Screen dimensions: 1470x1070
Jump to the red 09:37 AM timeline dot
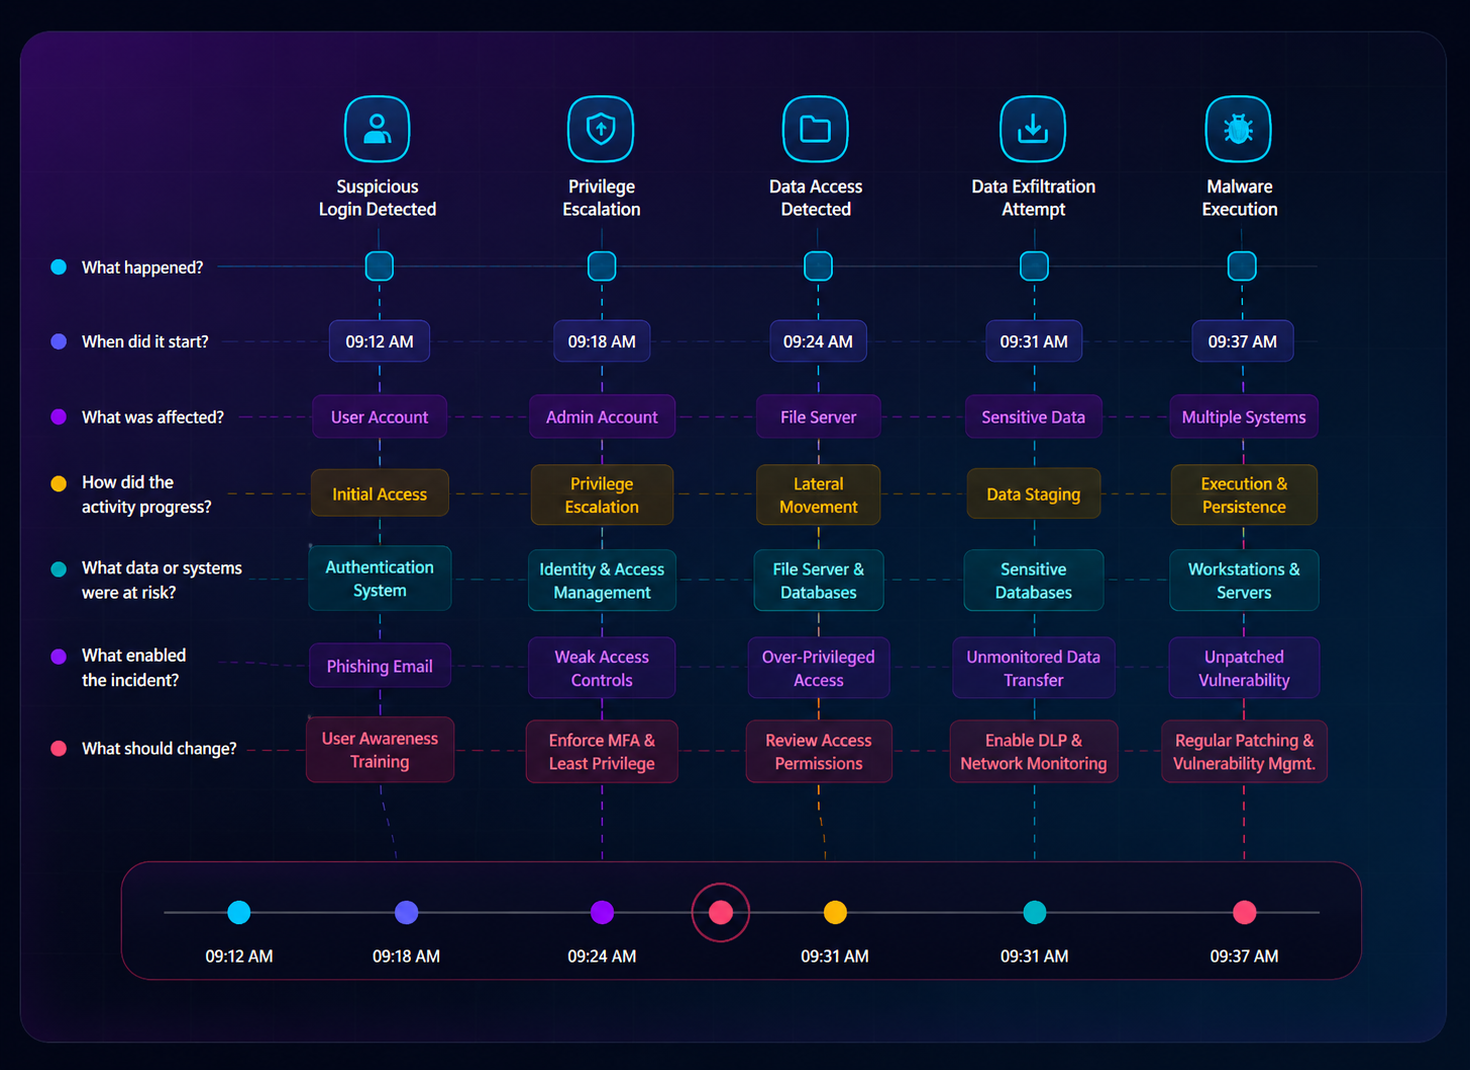click(x=1244, y=912)
